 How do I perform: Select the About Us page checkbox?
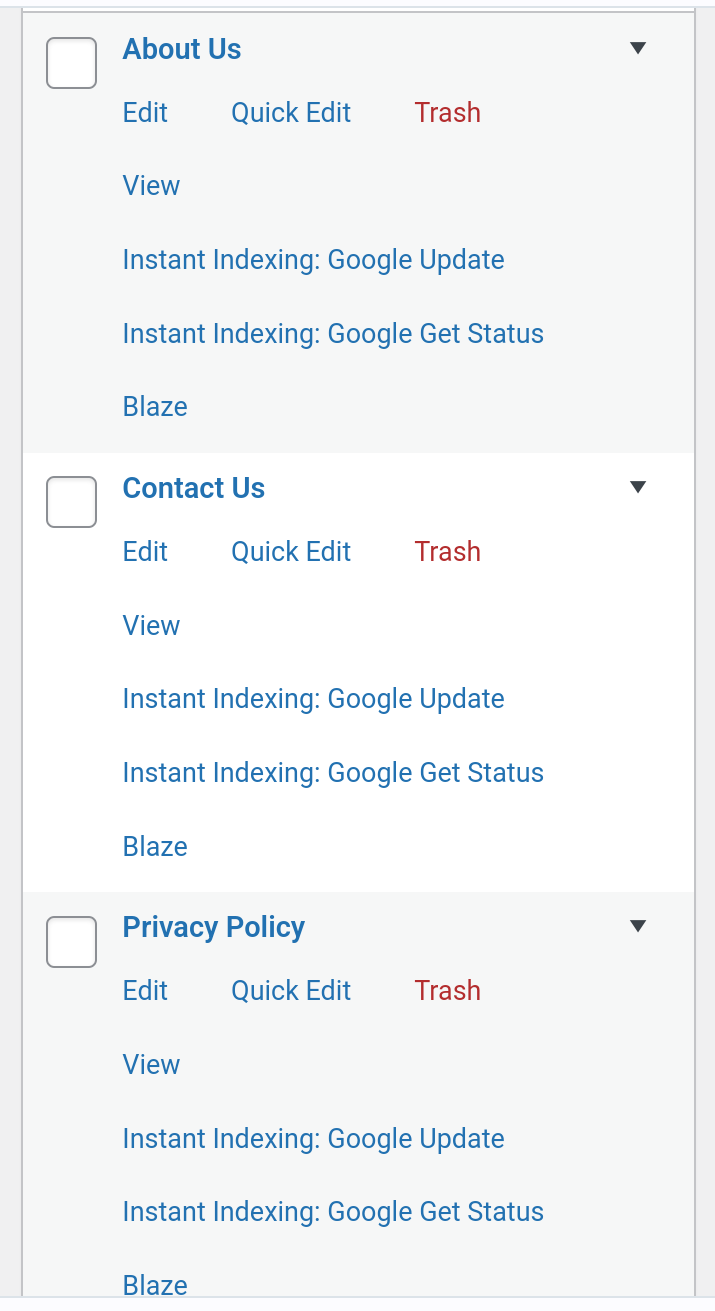pyautogui.click(x=72, y=63)
